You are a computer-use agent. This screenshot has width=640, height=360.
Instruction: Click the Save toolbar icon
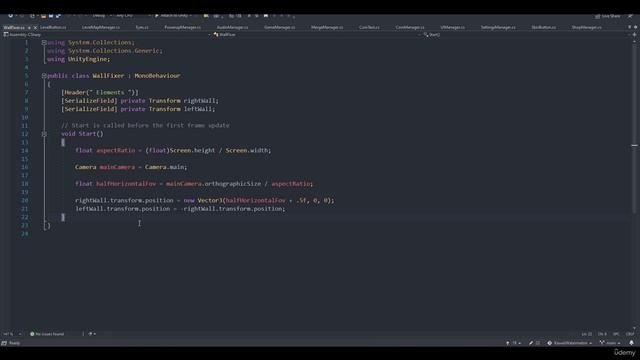coord(51,16)
